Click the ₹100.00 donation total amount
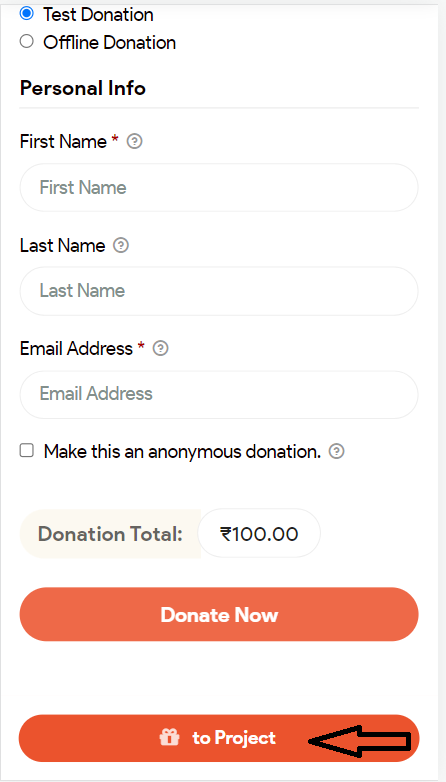Screen dimensions: 446x782 tap(259, 534)
